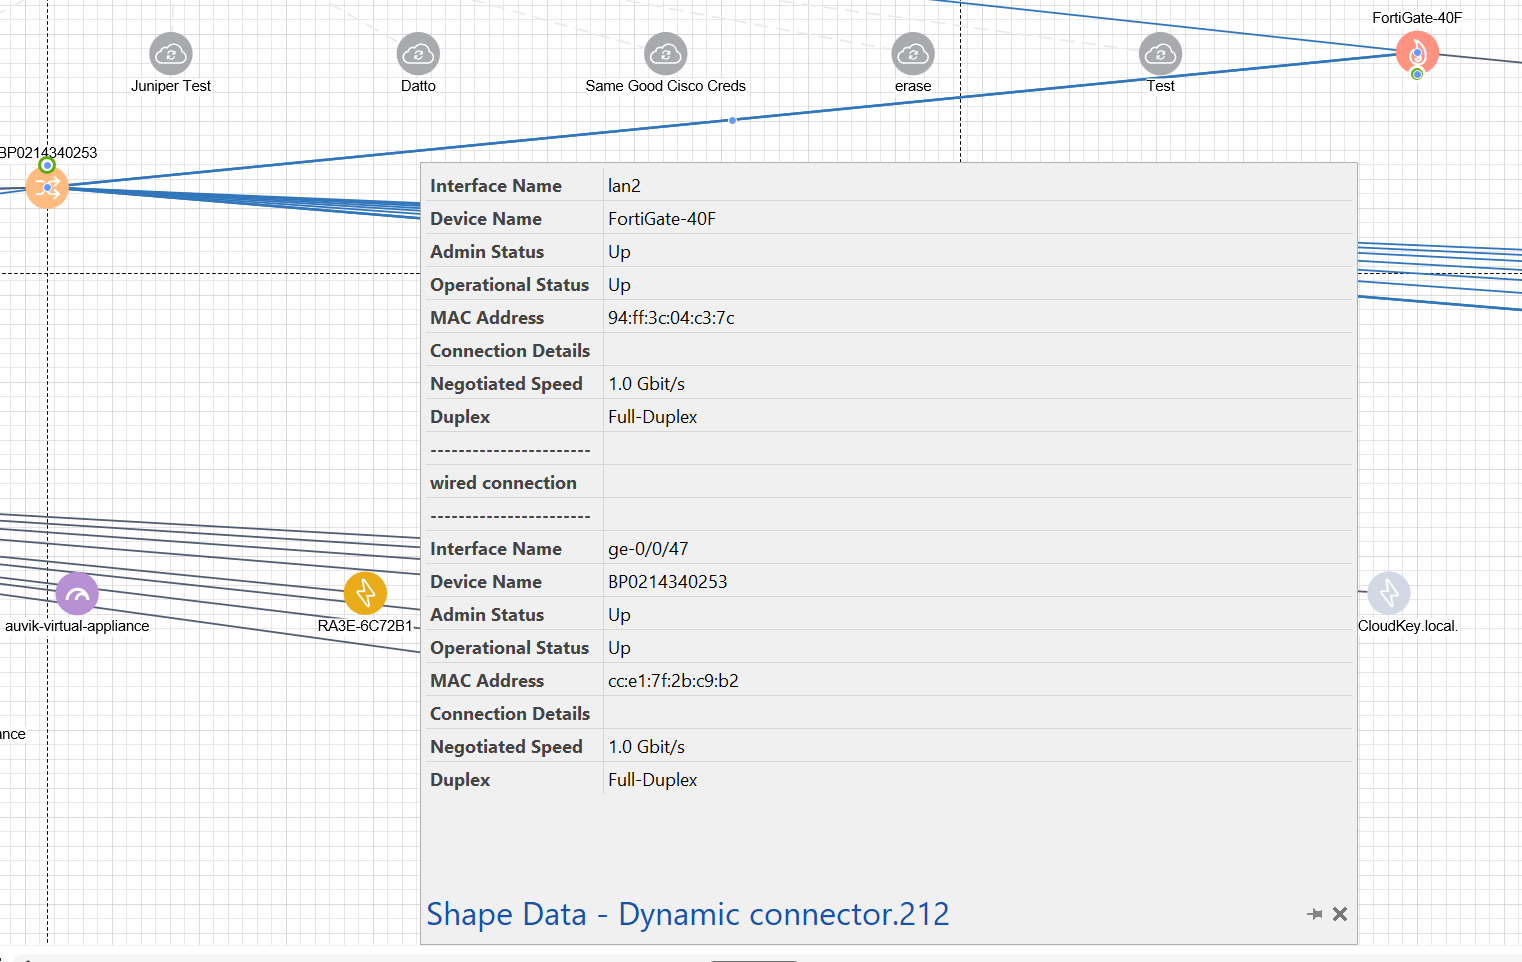Close the Shape Data panel
Image resolution: width=1522 pixels, height=962 pixels.
tap(1340, 914)
